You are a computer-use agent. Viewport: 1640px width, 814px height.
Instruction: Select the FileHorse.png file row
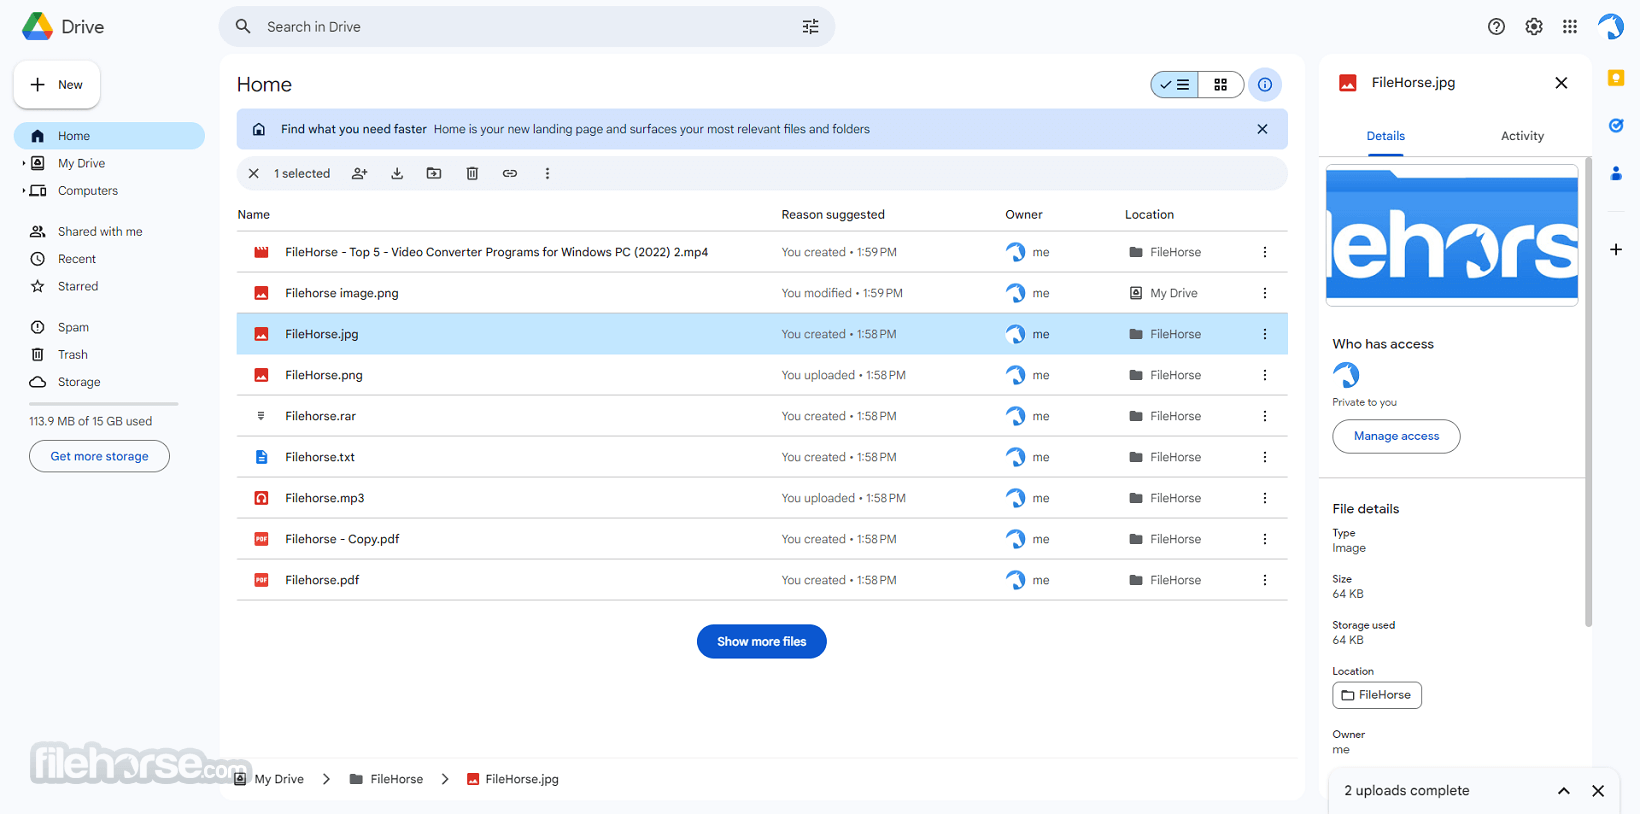[762, 375]
